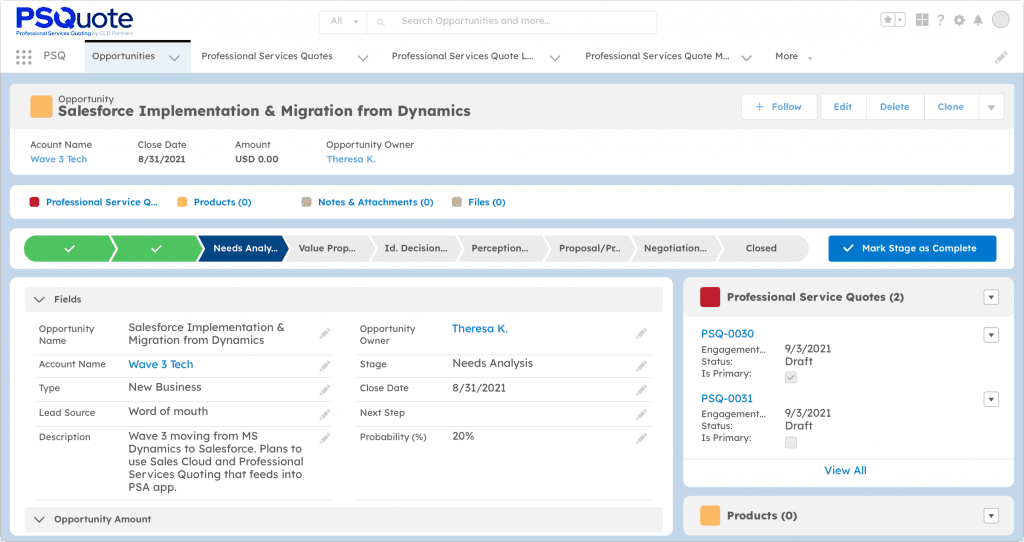Open the Favorites list dropdown arrow
This screenshot has height=542, width=1024.
point(900,20)
